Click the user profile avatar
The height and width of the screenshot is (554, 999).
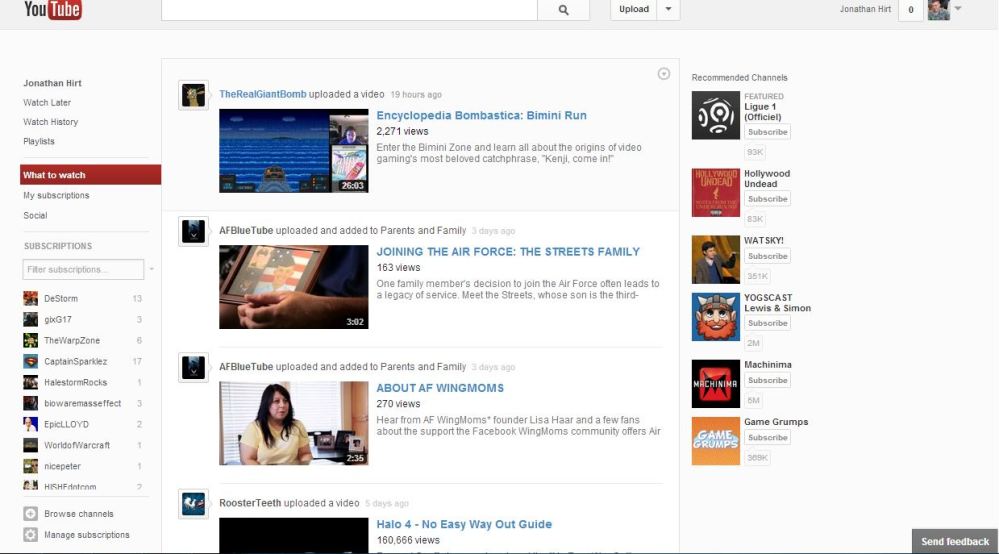tap(938, 10)
